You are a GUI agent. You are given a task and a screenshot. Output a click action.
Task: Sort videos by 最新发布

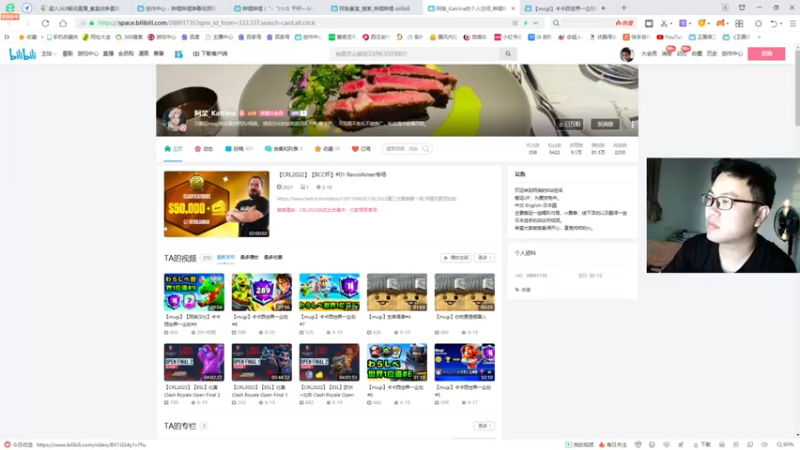[x=226, y=258]
